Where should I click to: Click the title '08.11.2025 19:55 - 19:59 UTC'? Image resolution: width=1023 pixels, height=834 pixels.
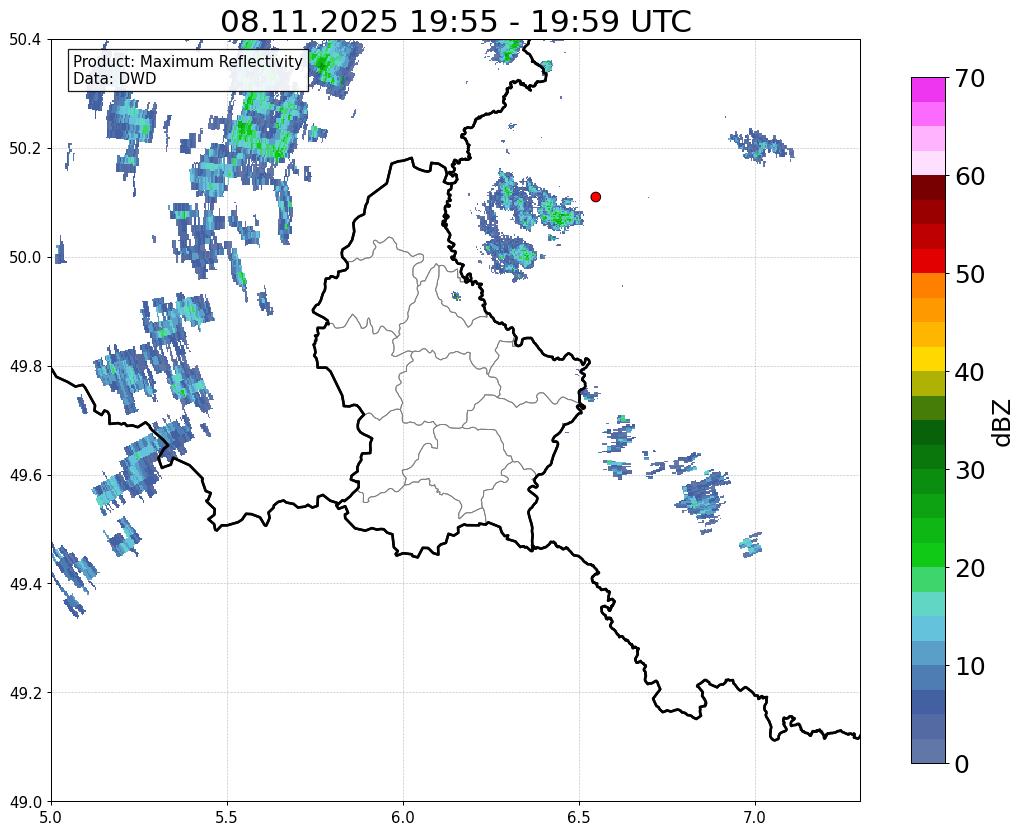pos(455,21)
